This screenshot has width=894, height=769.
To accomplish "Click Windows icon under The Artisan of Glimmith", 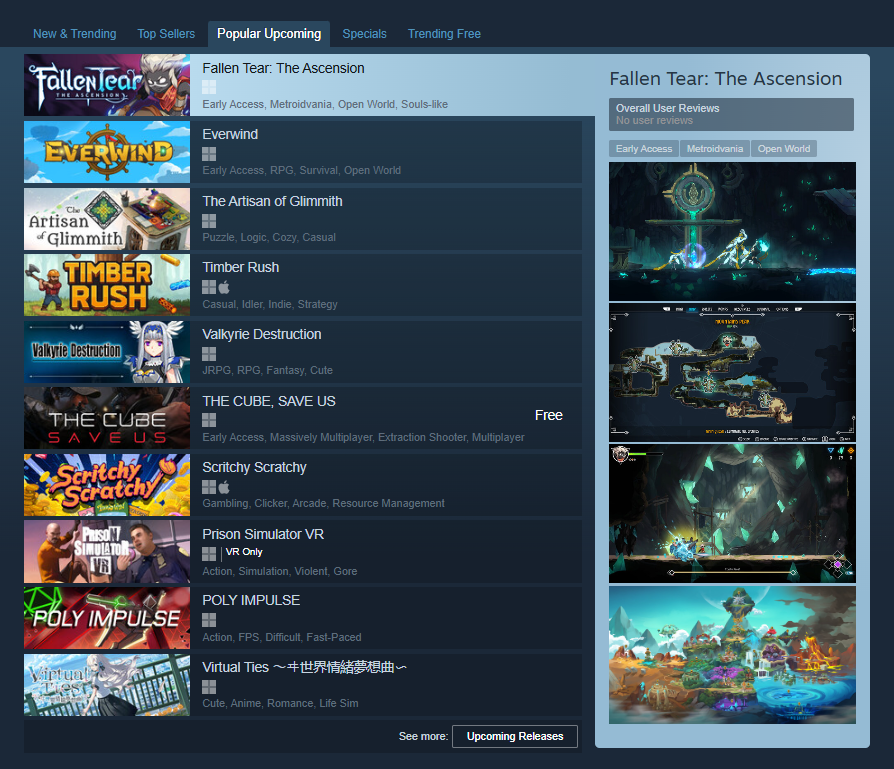I will point(209,221).
